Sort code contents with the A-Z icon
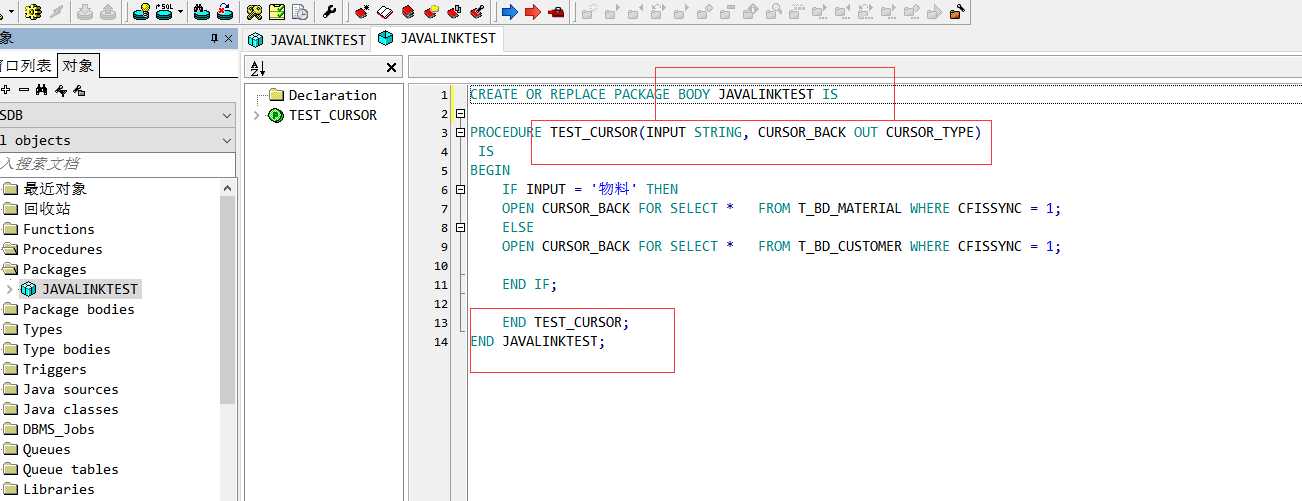The width and height of the screenshot is (1302, 501). point(257,67)
